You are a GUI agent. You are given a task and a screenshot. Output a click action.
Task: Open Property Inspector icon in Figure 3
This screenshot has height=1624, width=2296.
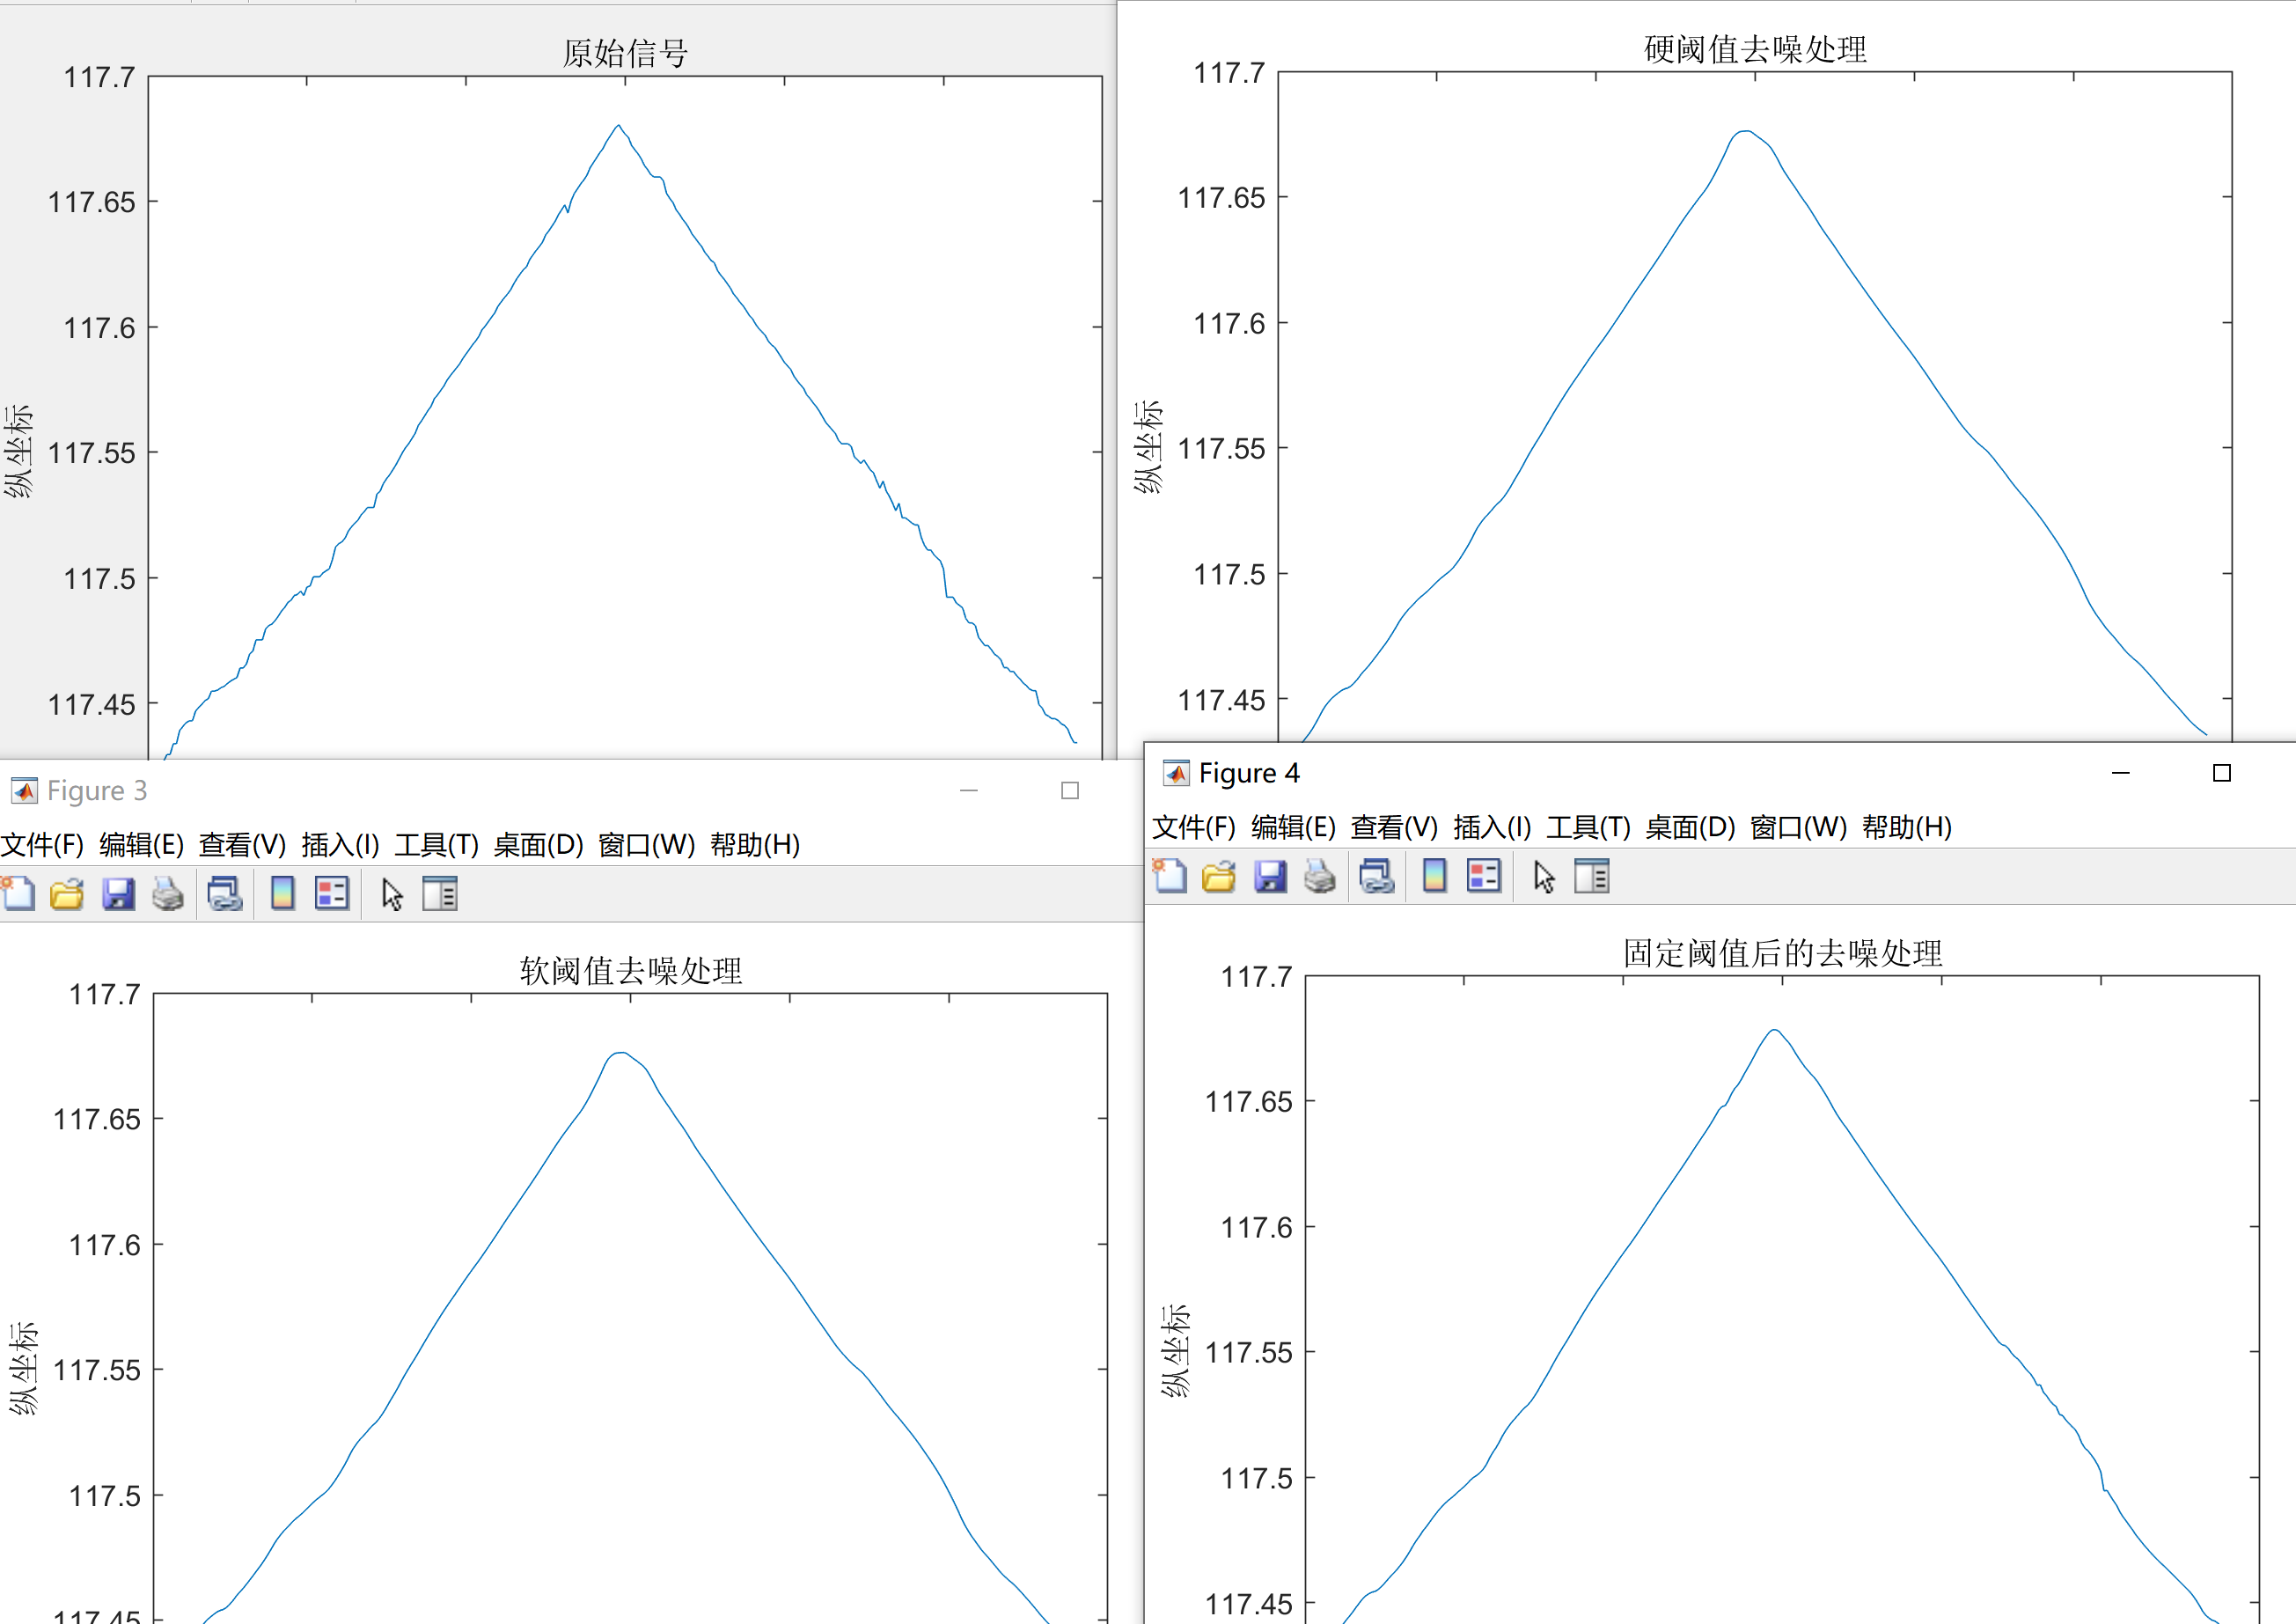[440, 893]
